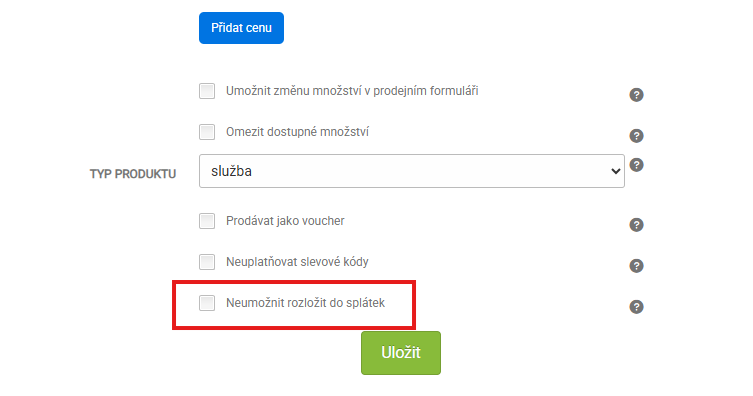
Task: Open the product type select showing služba
Action: pos(412,171)
